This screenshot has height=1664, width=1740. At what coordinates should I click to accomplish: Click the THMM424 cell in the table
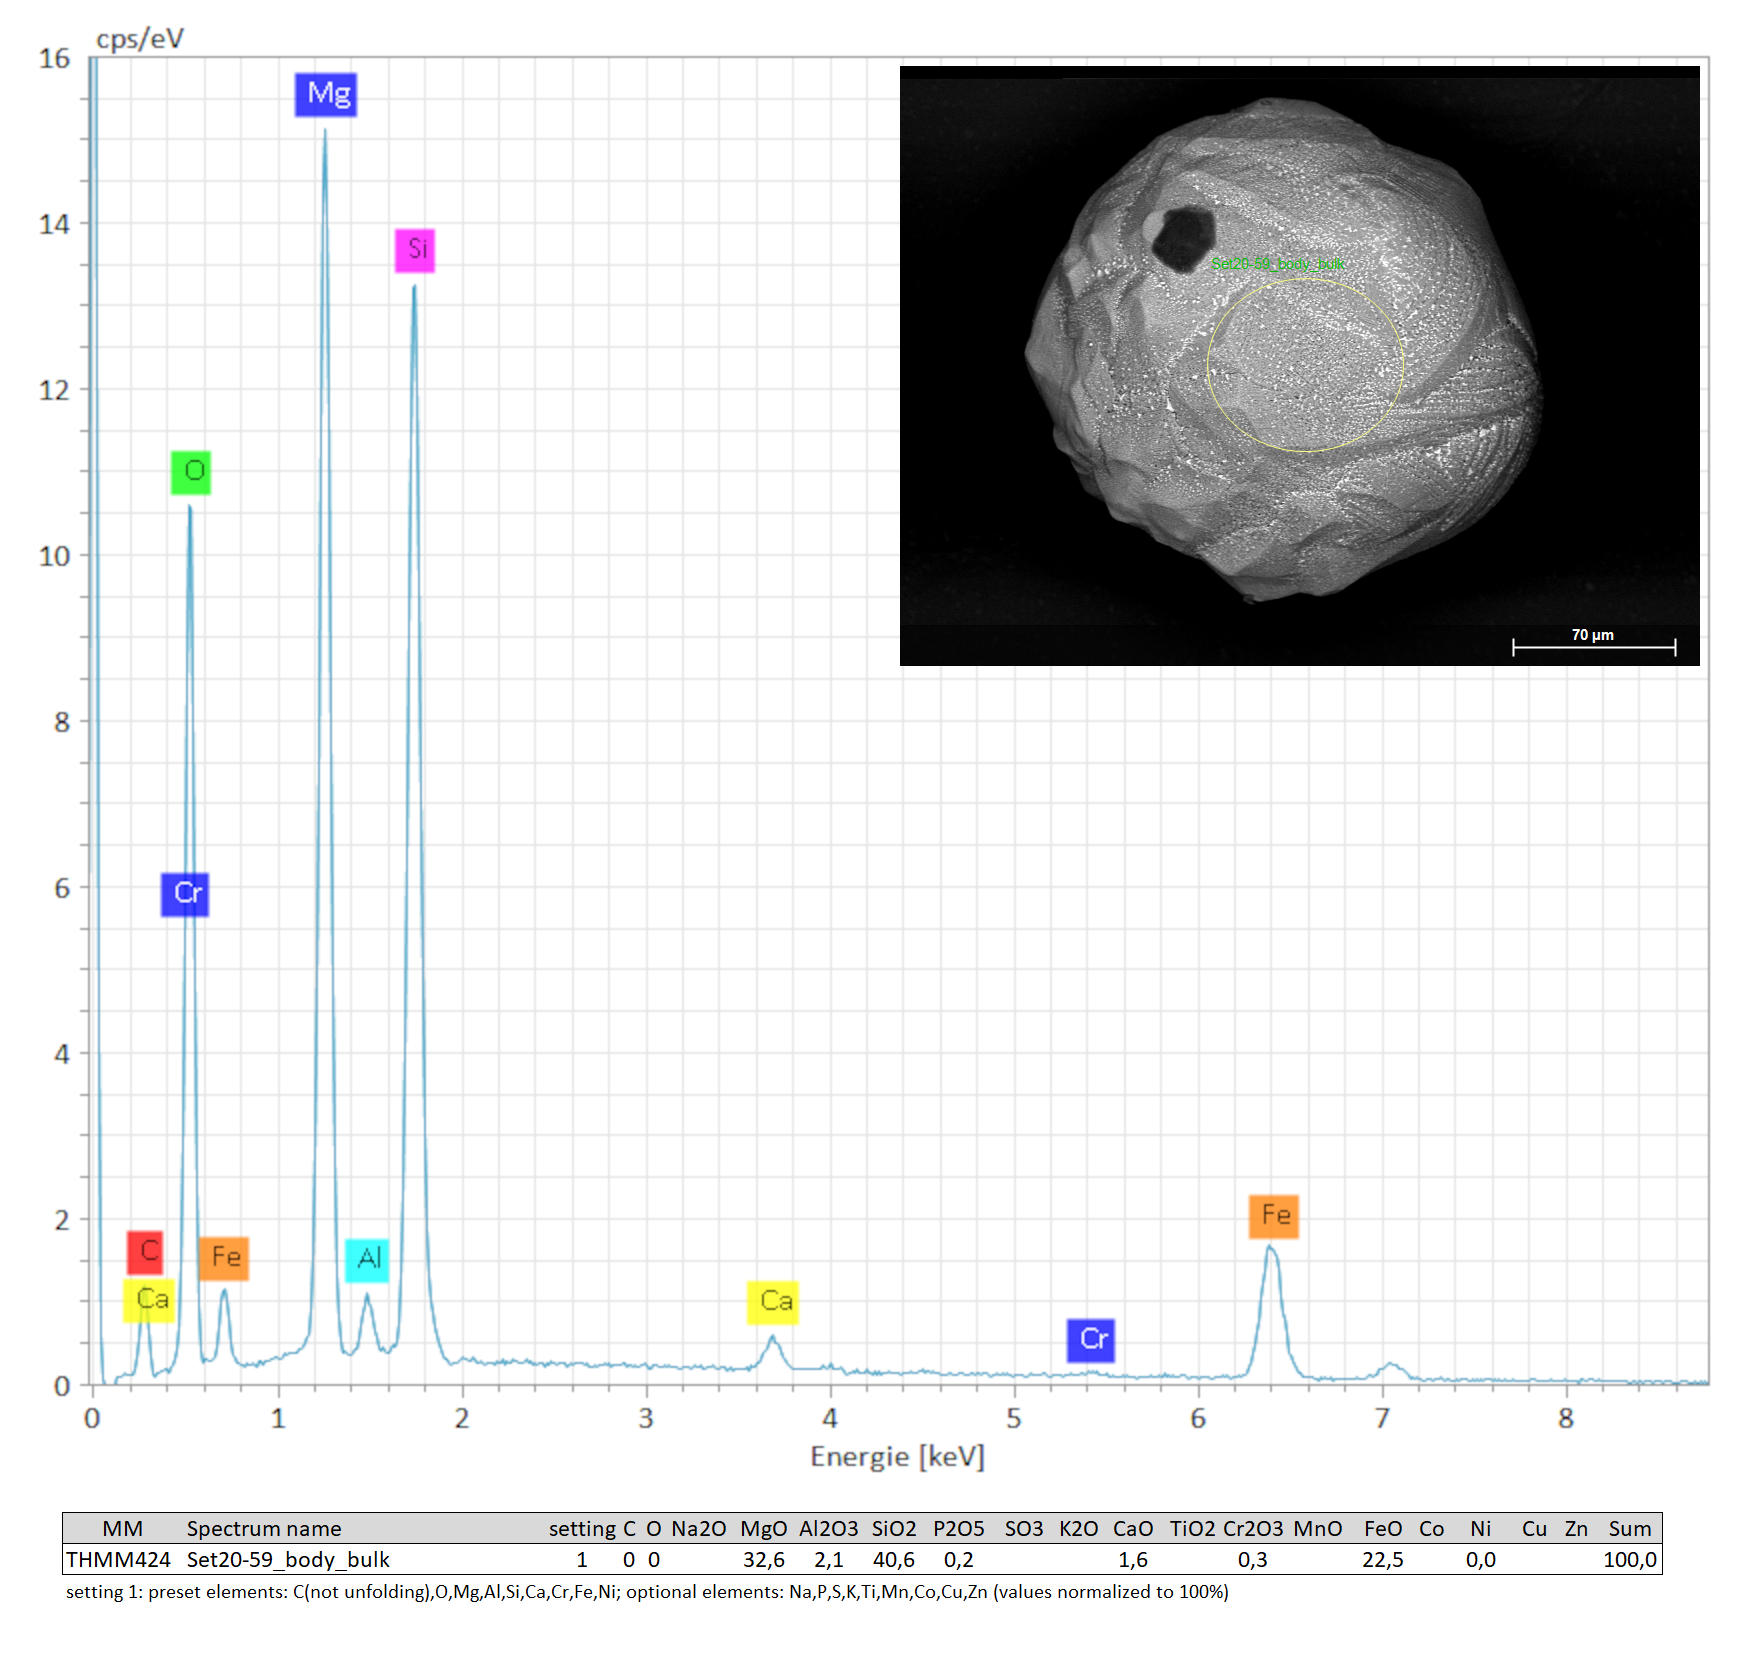(x=118, y=1559)
